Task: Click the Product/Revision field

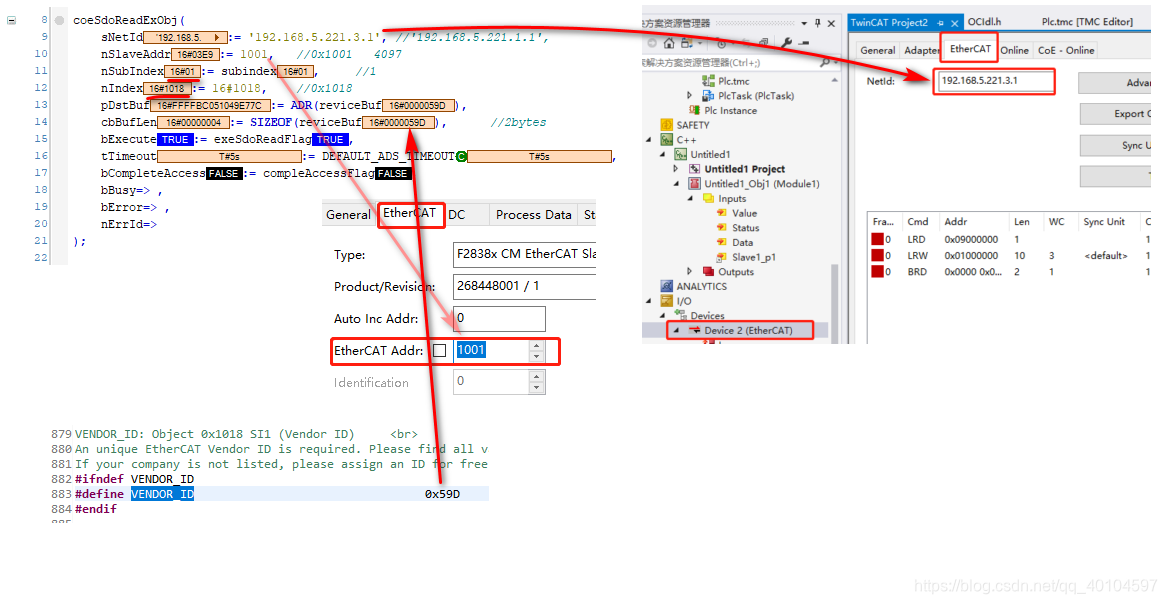Action: pos(524,286)
